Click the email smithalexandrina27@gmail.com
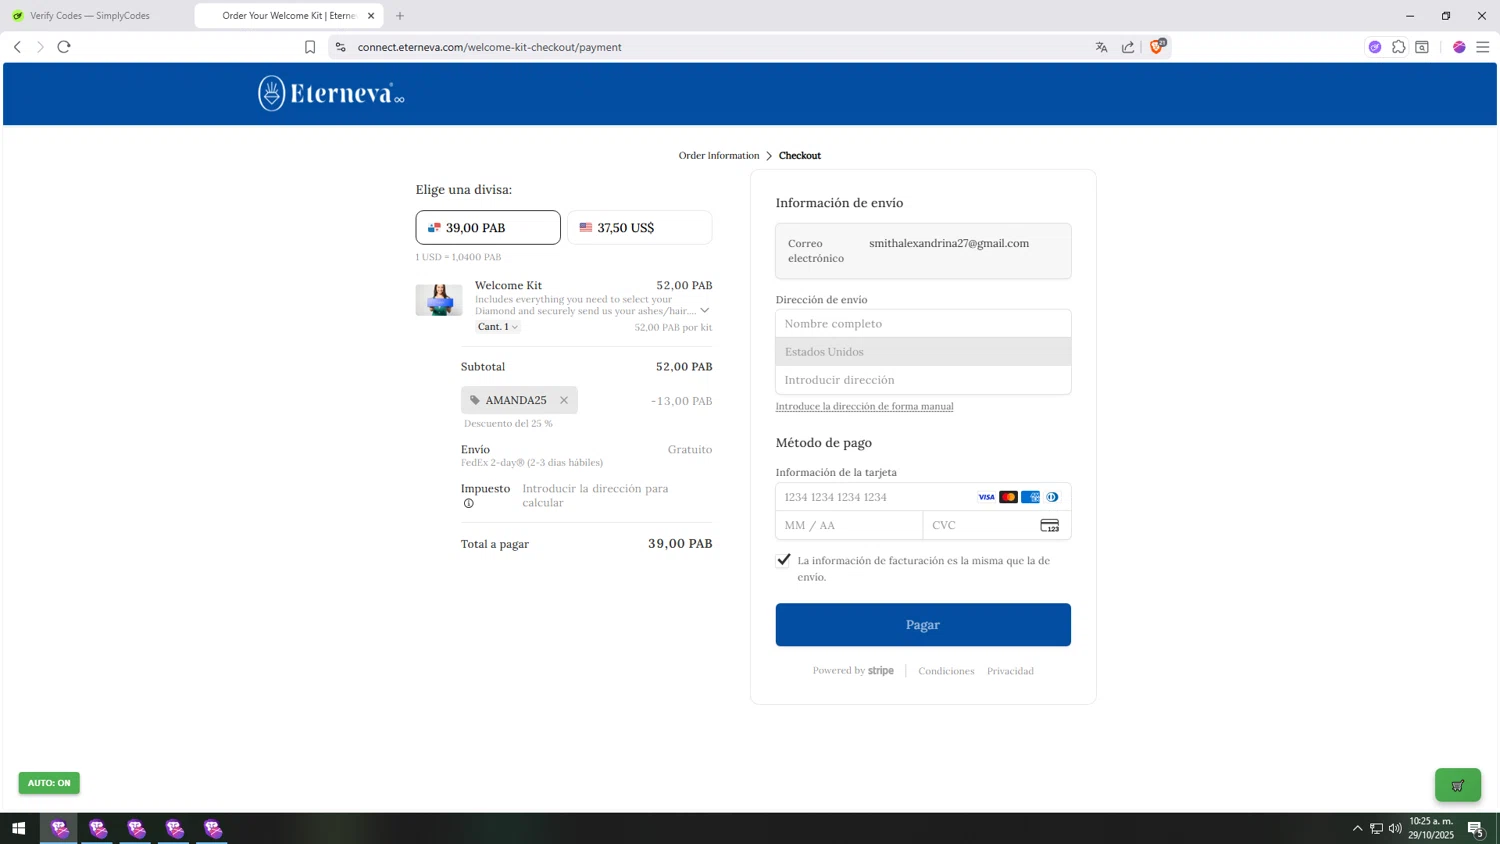1500x844 pixels. [x=949, y=243]
